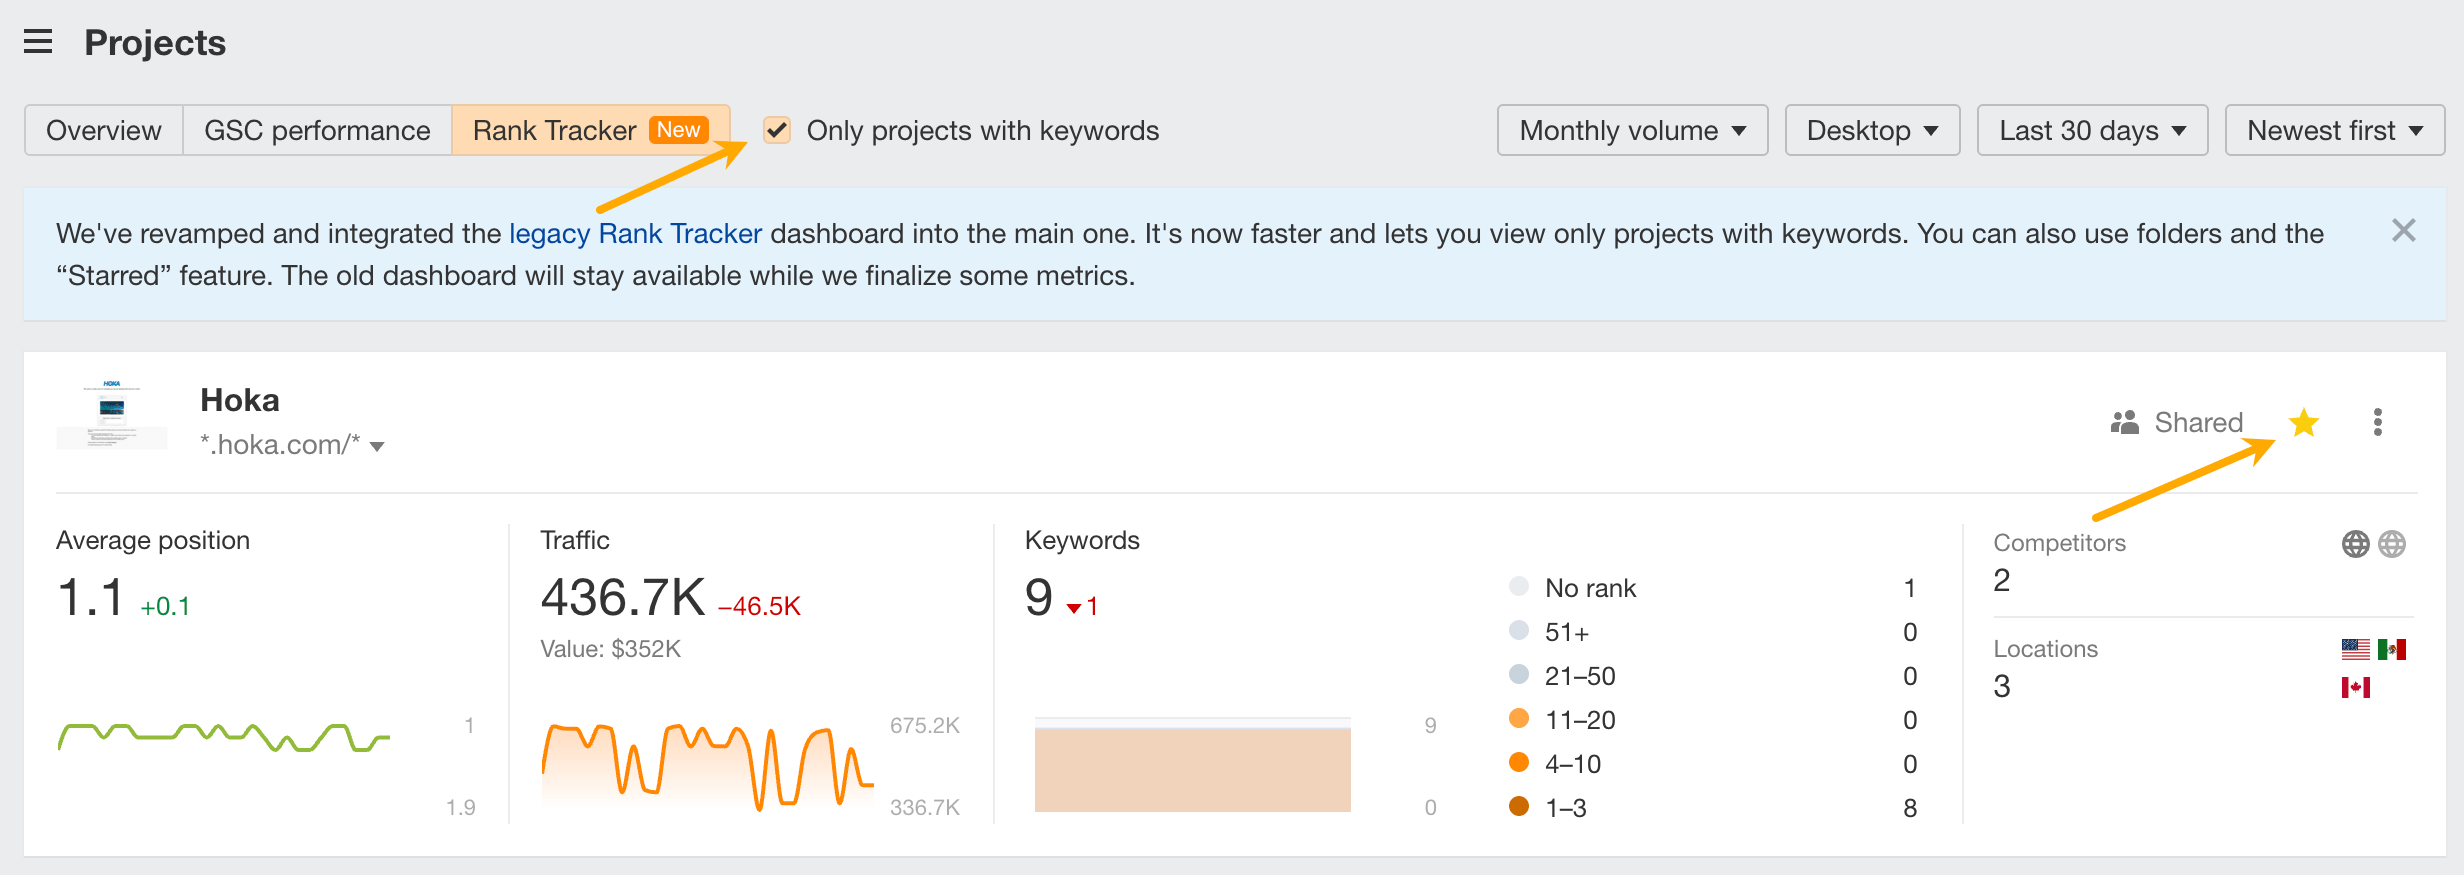
Task: Click the Hoka website thumbnail
Action: click(111, 415)
